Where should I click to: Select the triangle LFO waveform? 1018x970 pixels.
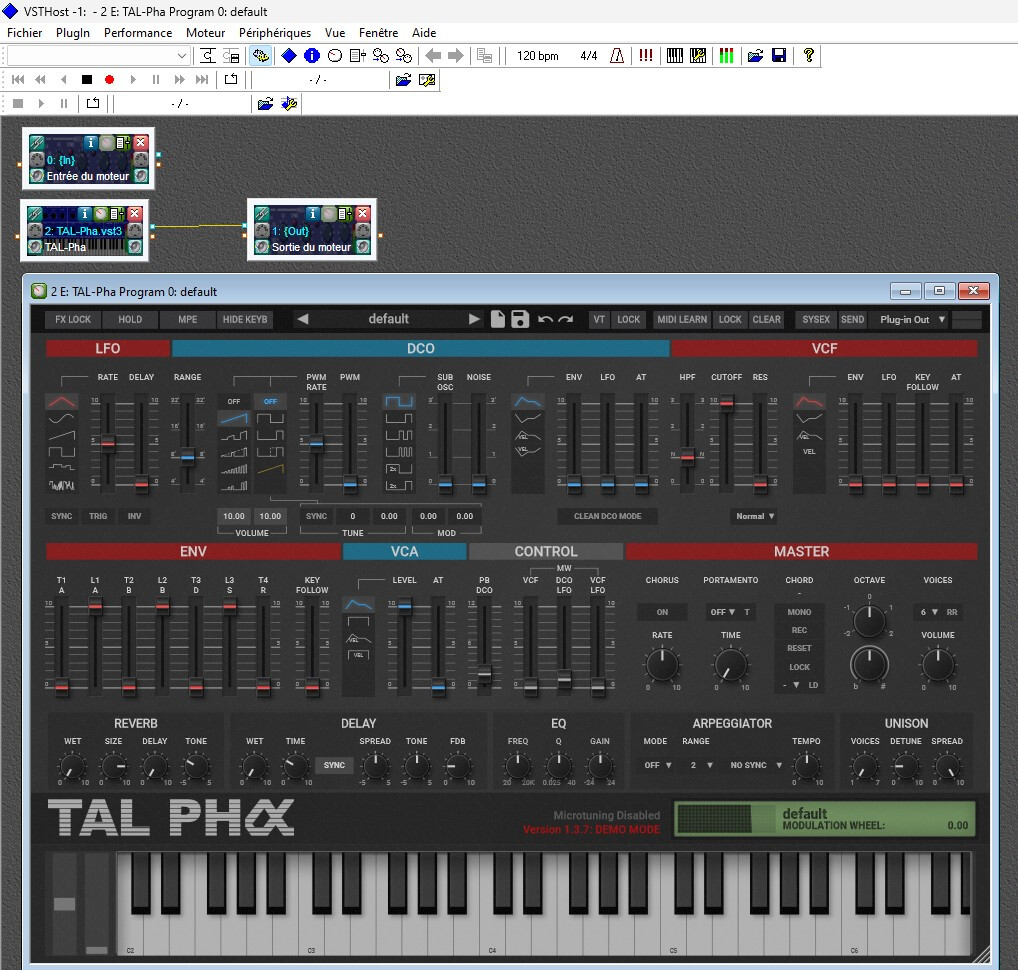(62, 402)
